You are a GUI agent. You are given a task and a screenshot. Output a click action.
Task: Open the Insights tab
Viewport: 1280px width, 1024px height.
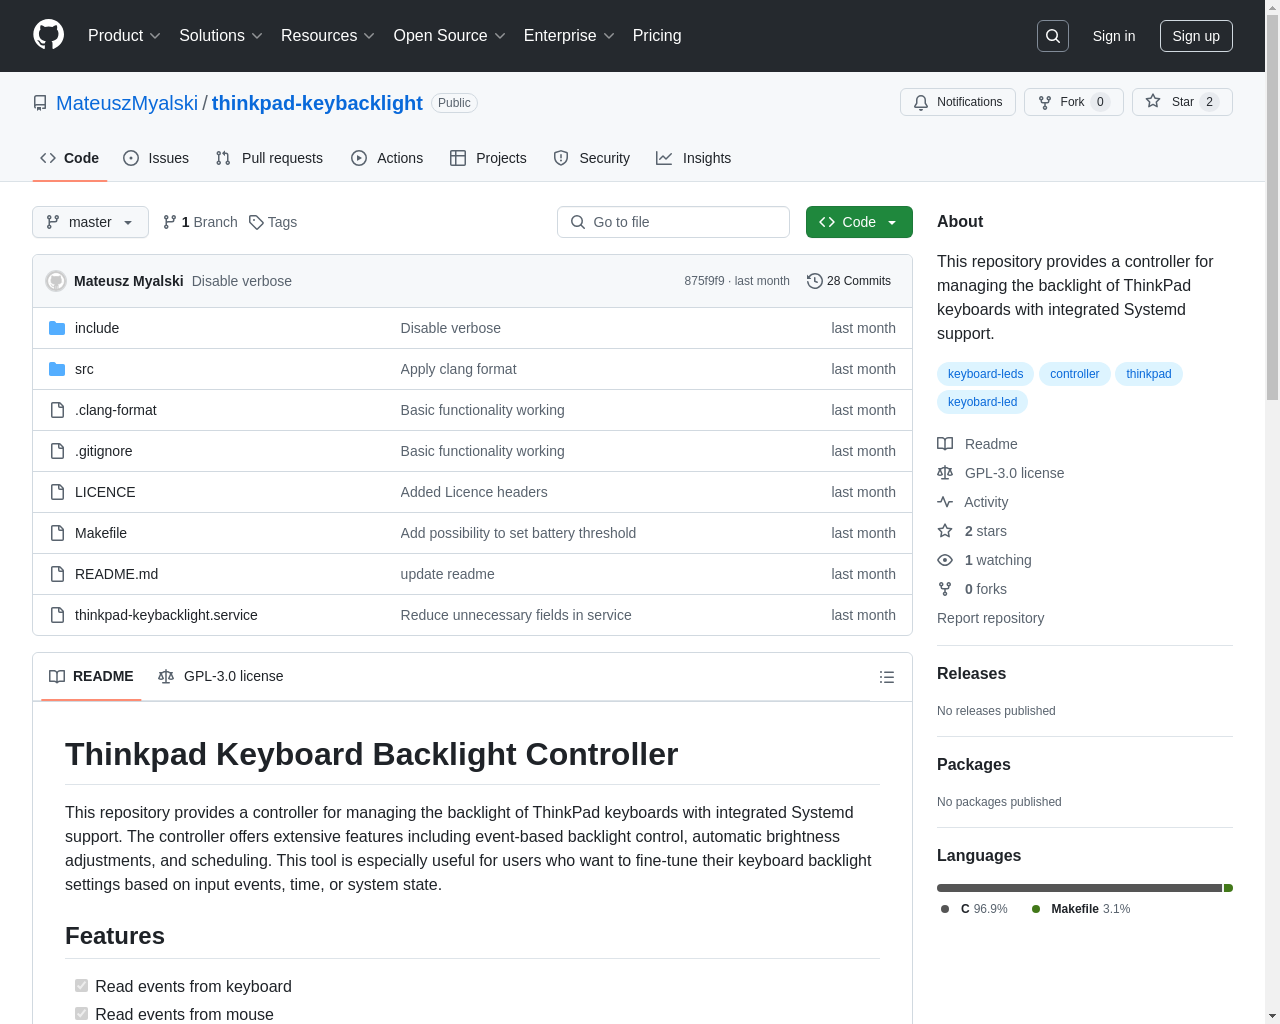coord(694,158)
